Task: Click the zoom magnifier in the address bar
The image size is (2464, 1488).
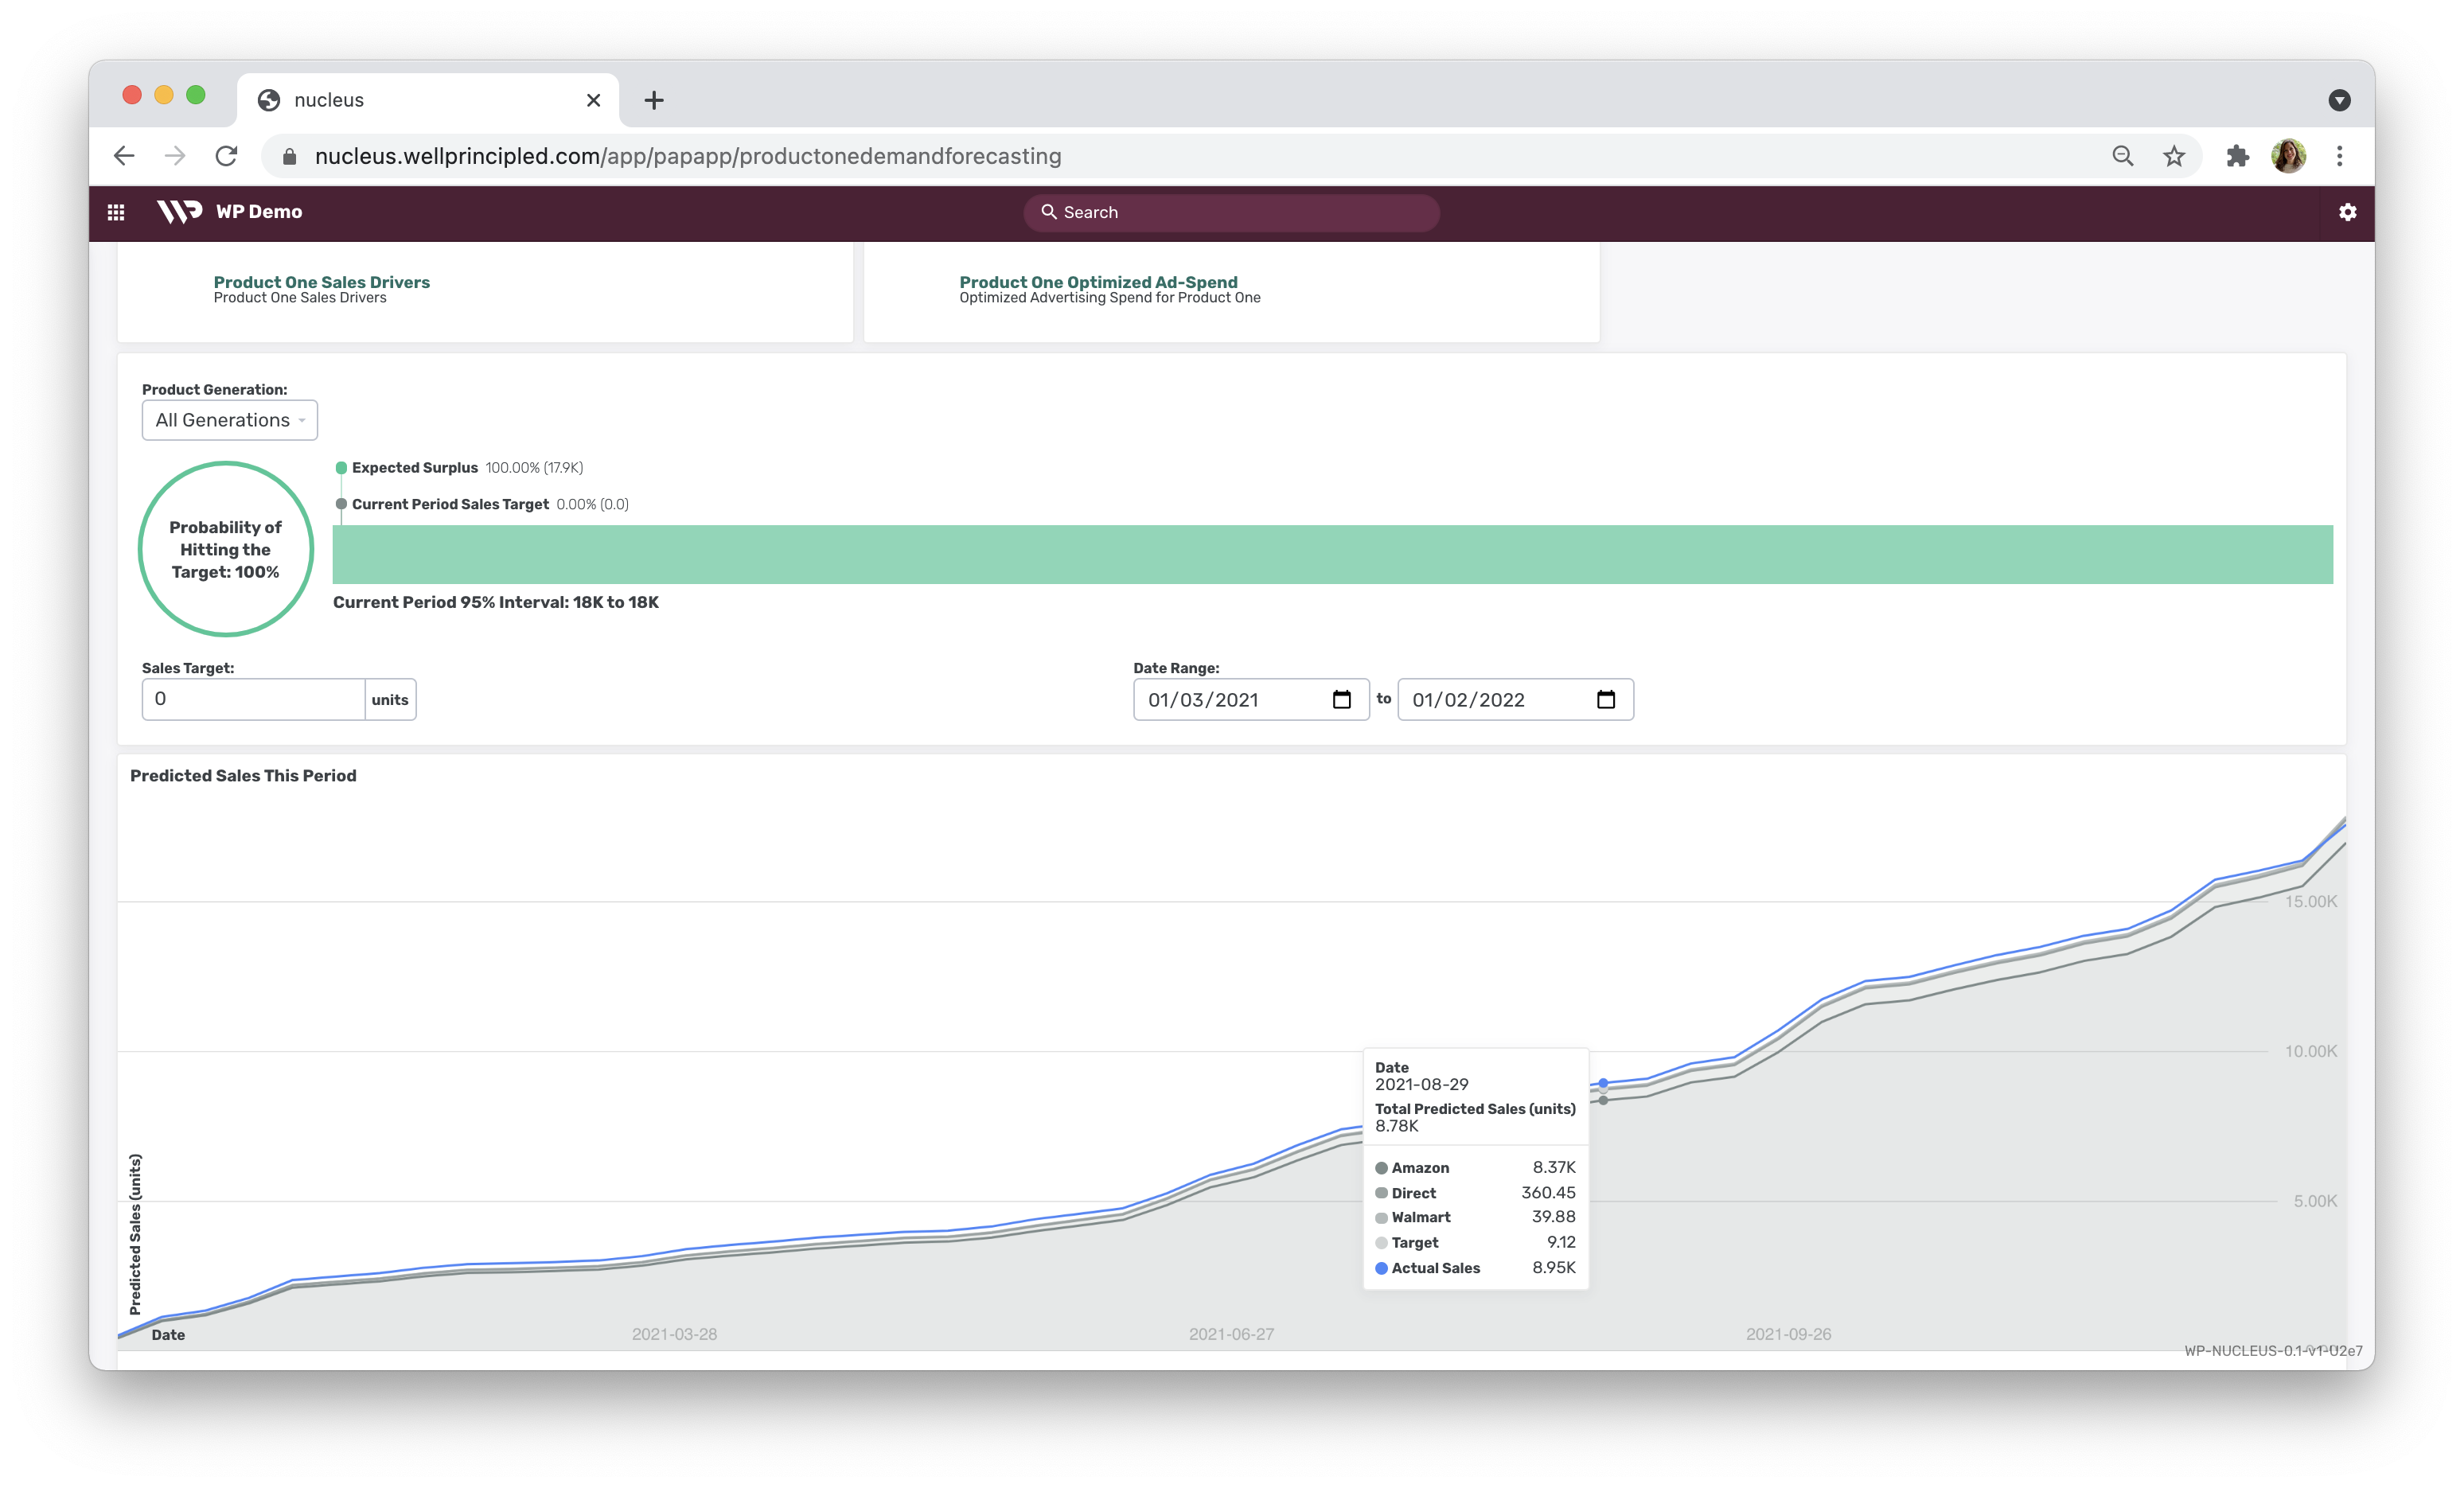Action: 2122,156
